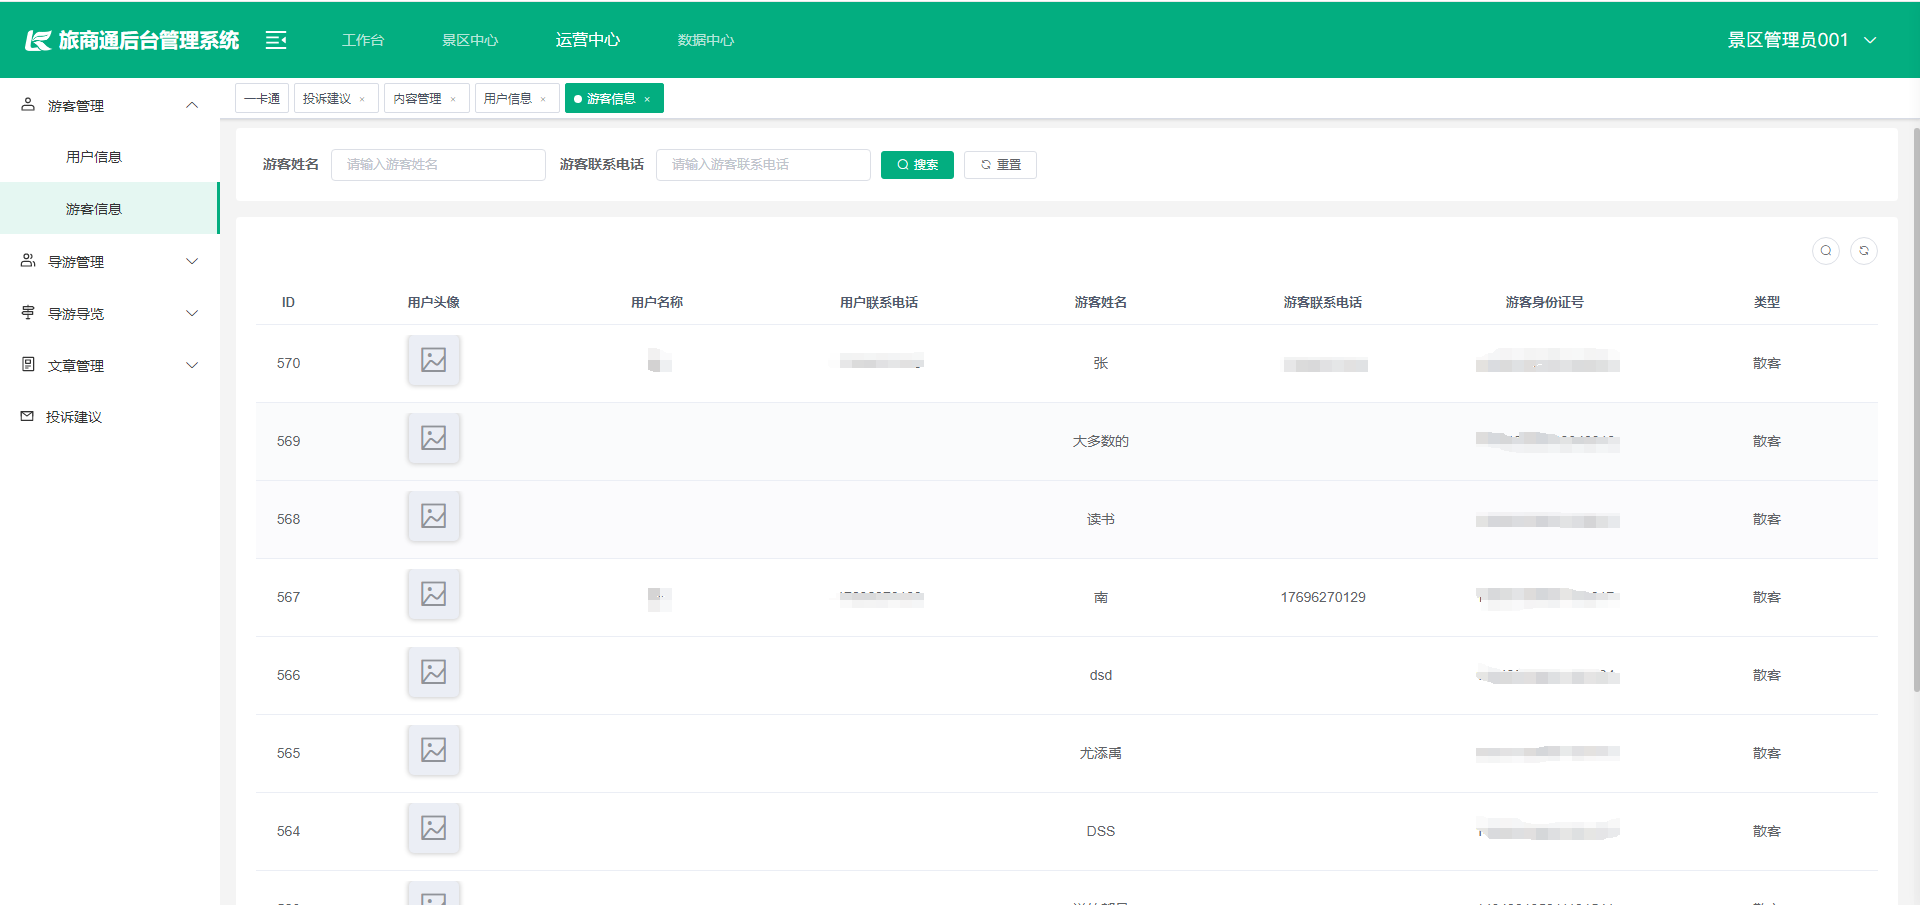Screen dimensions: 1920x905
Task: Focus the 游客联系电话 input field
Action: pos(763,165)
